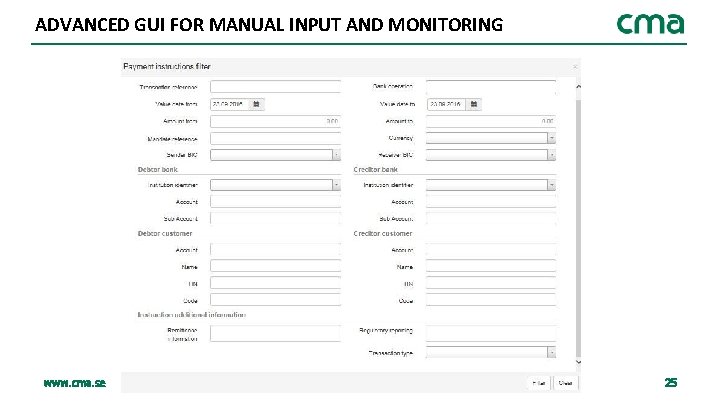Viewport: 720px width, 405px height.
Task: Click Creditor customer Code field
Action: (491, 300)
